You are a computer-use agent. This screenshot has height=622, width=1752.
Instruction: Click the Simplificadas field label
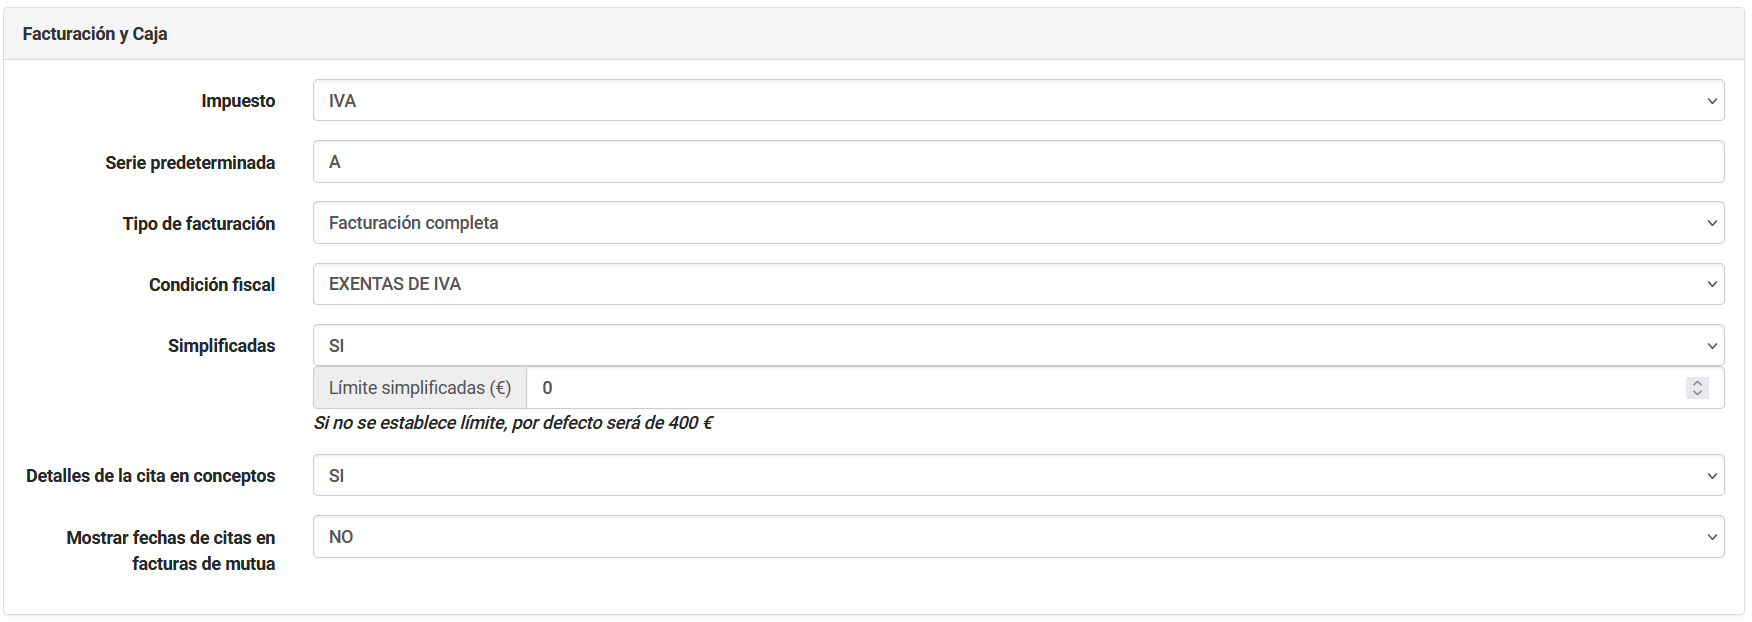click(221, 346)
